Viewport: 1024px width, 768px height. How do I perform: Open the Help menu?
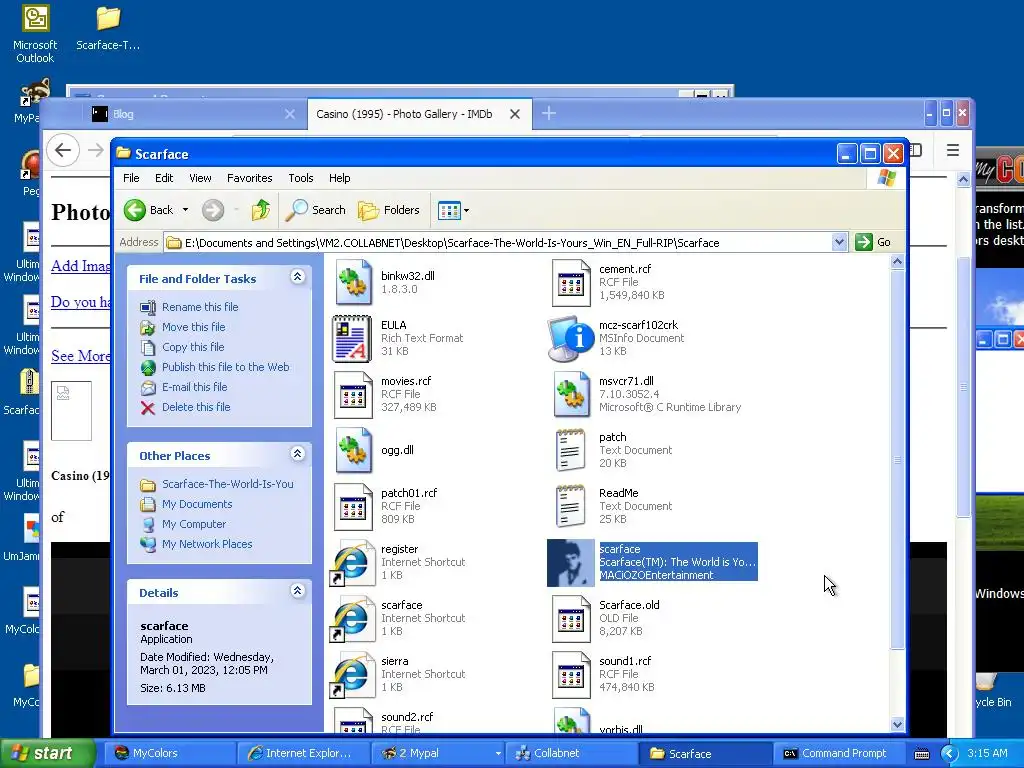click(340, 178)
